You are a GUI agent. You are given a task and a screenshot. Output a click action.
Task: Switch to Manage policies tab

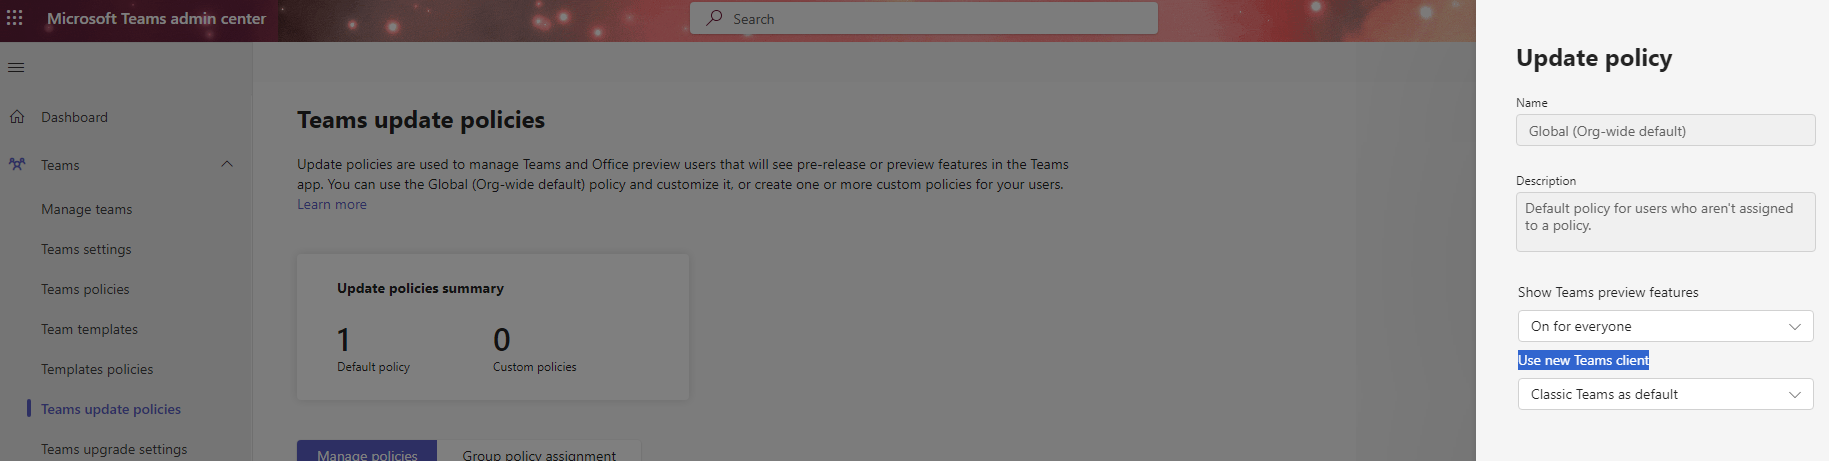[x=367, y=451]
